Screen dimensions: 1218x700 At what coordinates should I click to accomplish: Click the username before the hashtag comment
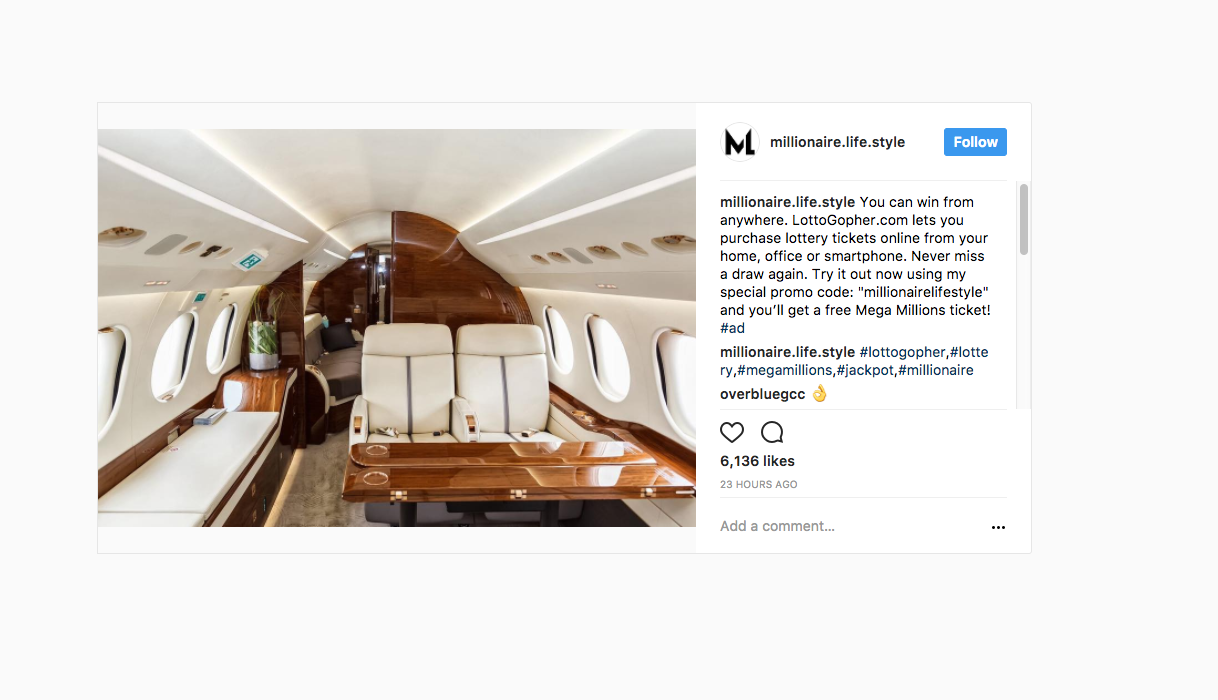tap(787, 352)
